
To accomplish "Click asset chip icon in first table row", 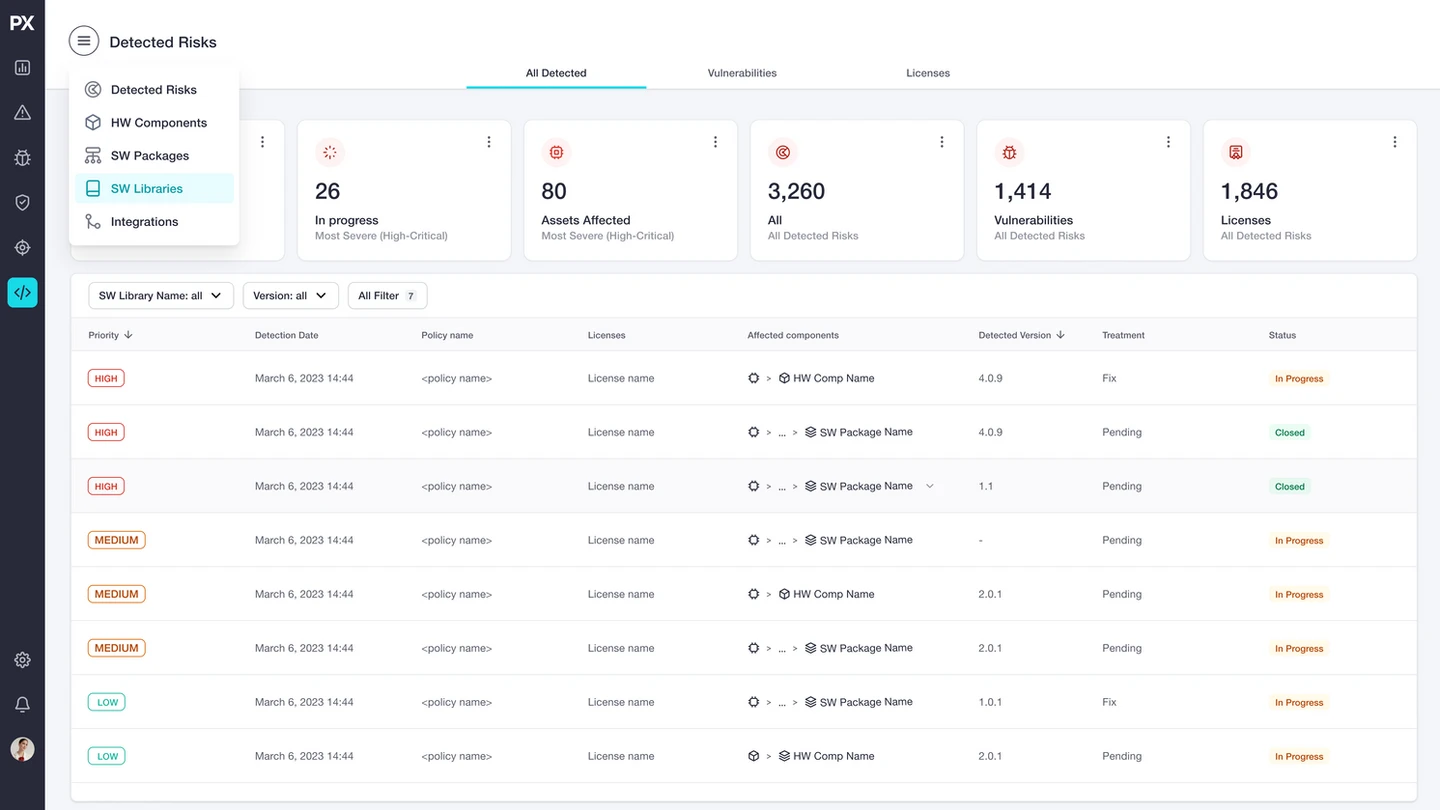I will coord(754,378).
